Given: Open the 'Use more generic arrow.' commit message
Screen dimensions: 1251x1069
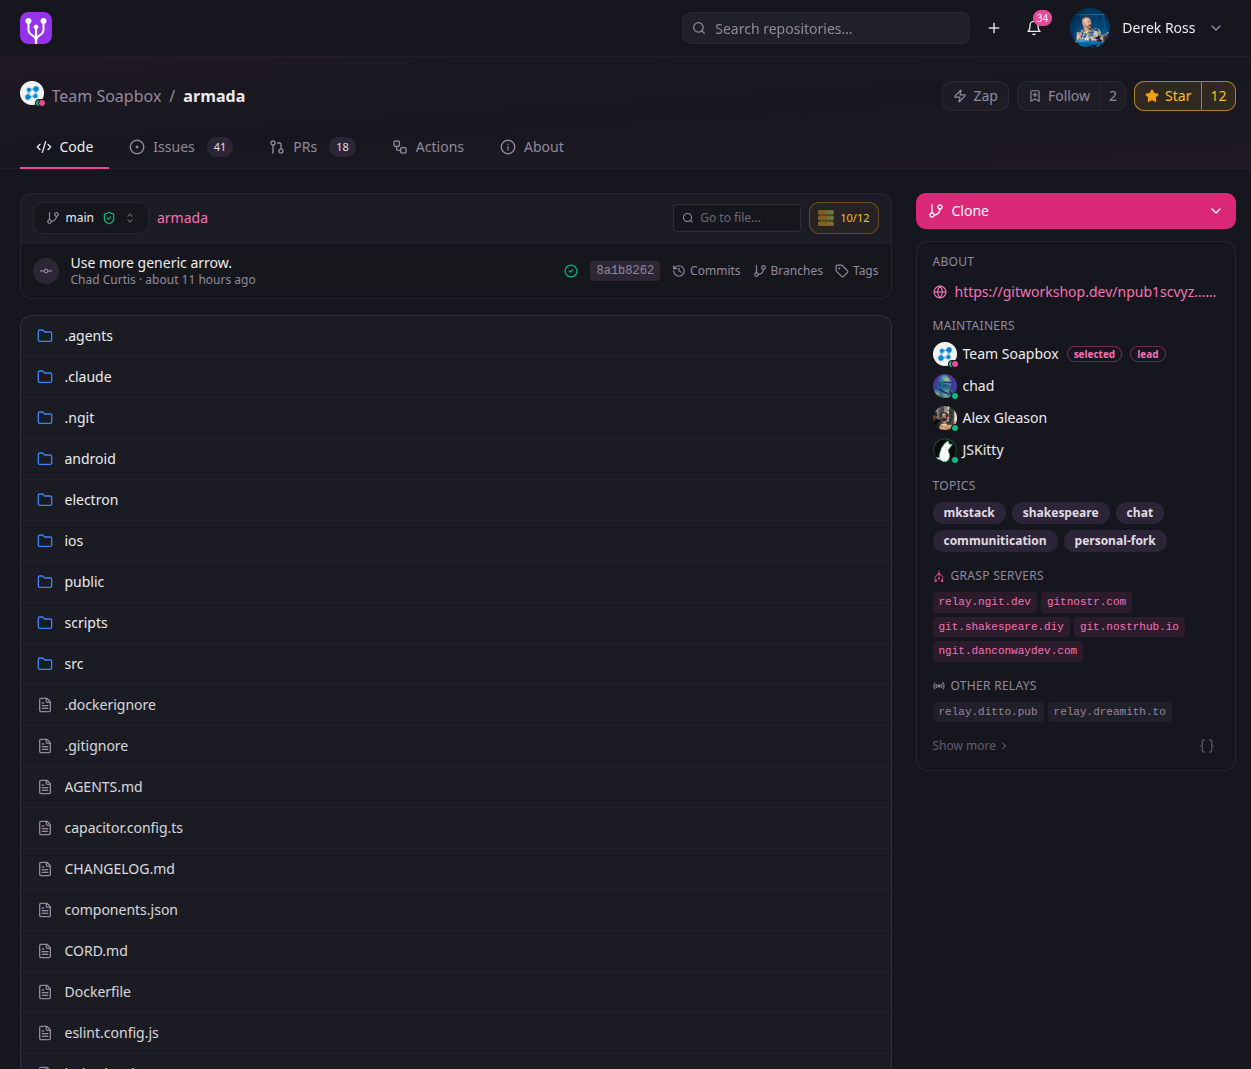Looking at the screenshot, I should click(151, 263).
